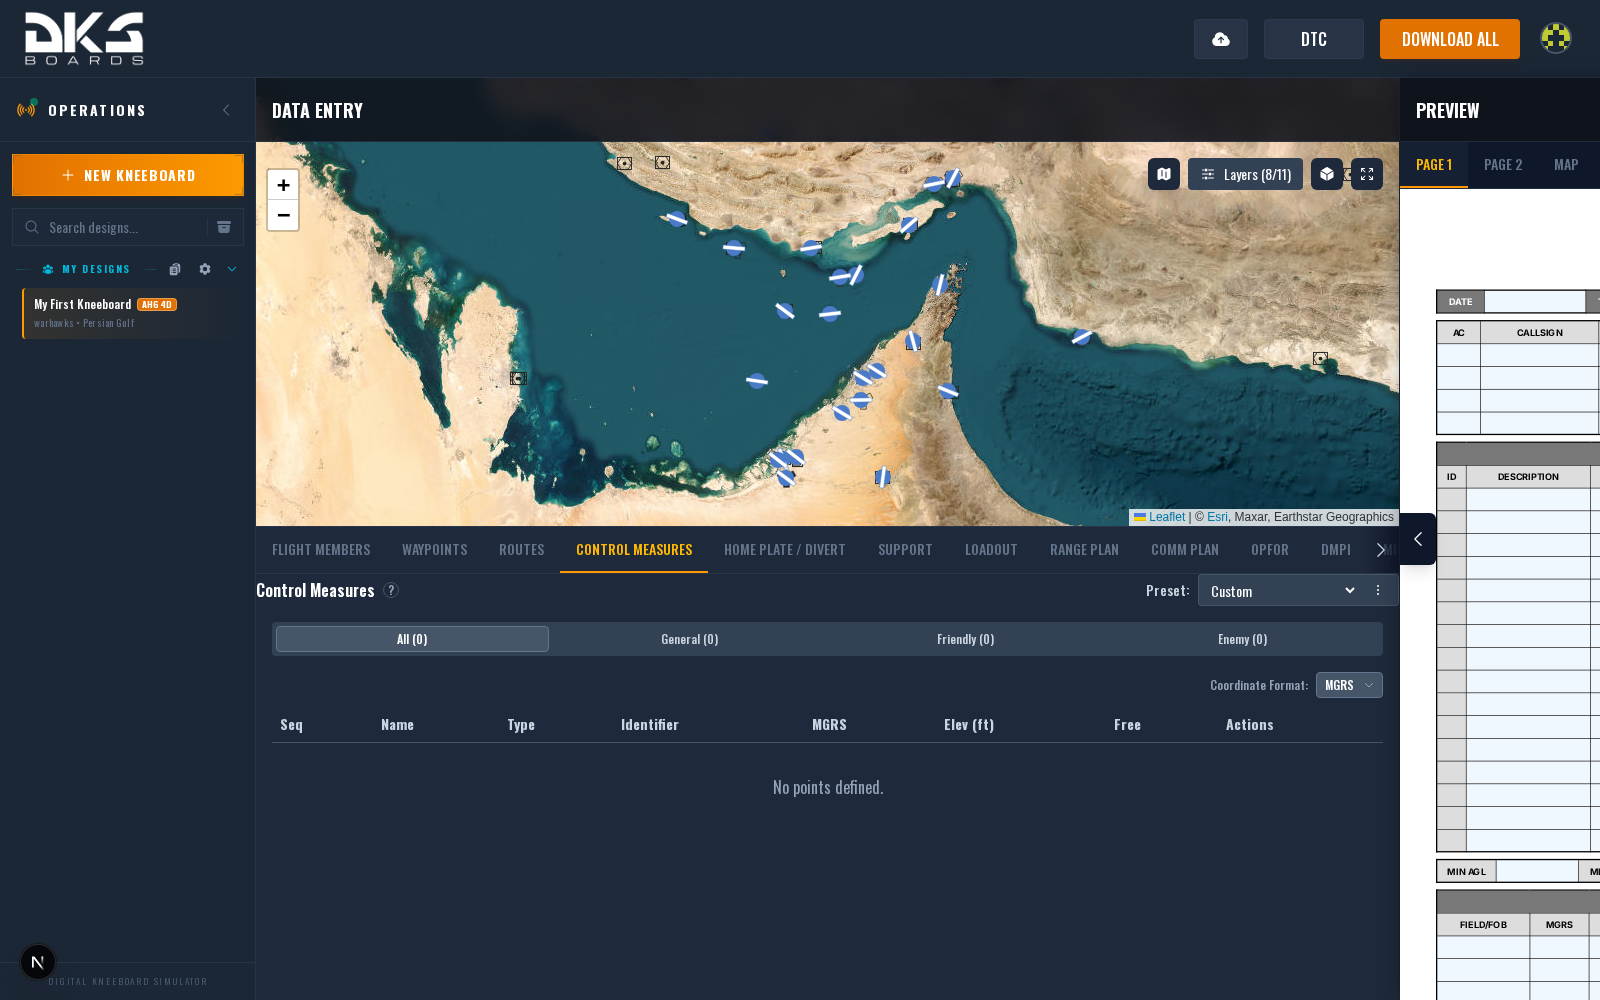This screenshot has width=1600, height=1000.
Task: Open the Support tab
Action: [x=905, y=550]
